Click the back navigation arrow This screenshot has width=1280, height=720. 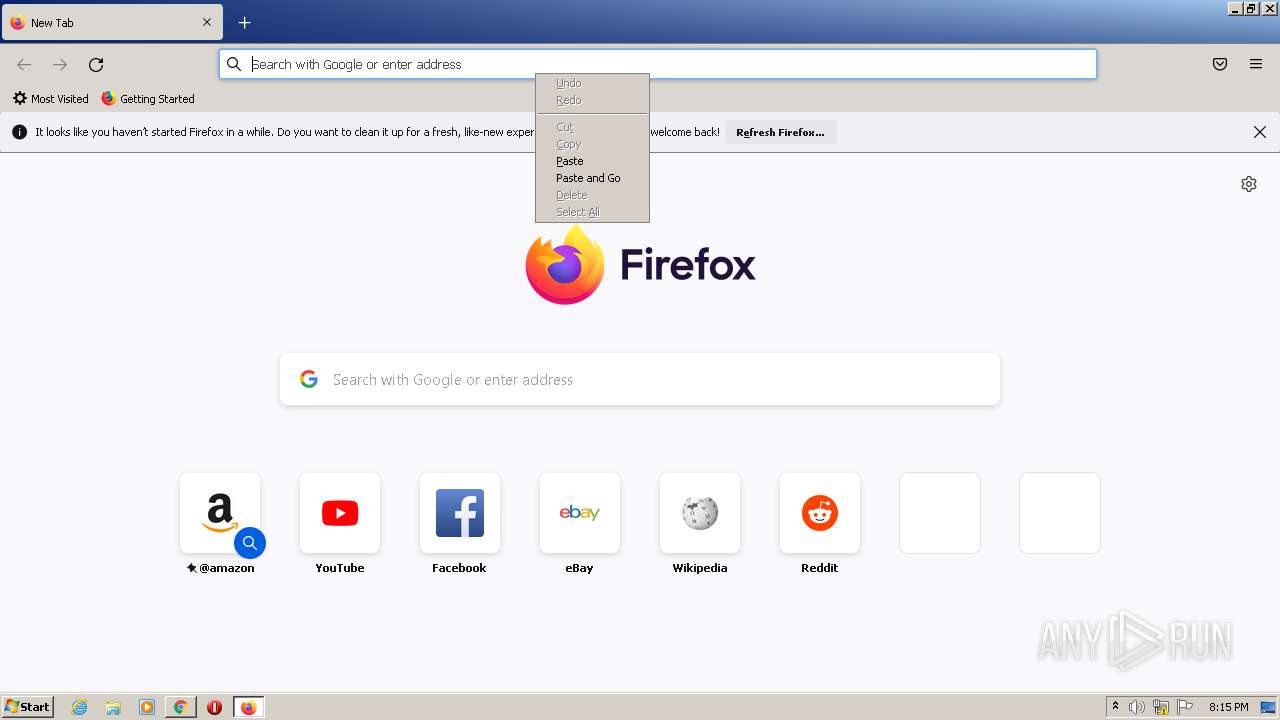pyautogui.click(x=24, y=64)
